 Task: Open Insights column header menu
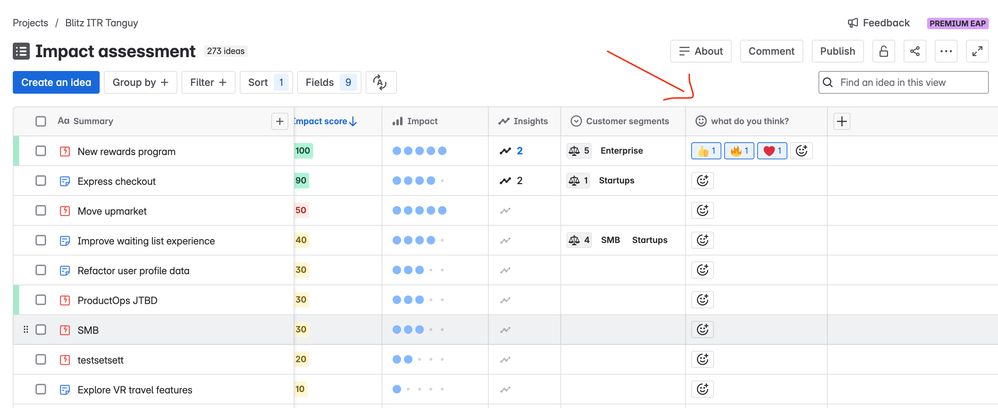click(x=523, y=122)
